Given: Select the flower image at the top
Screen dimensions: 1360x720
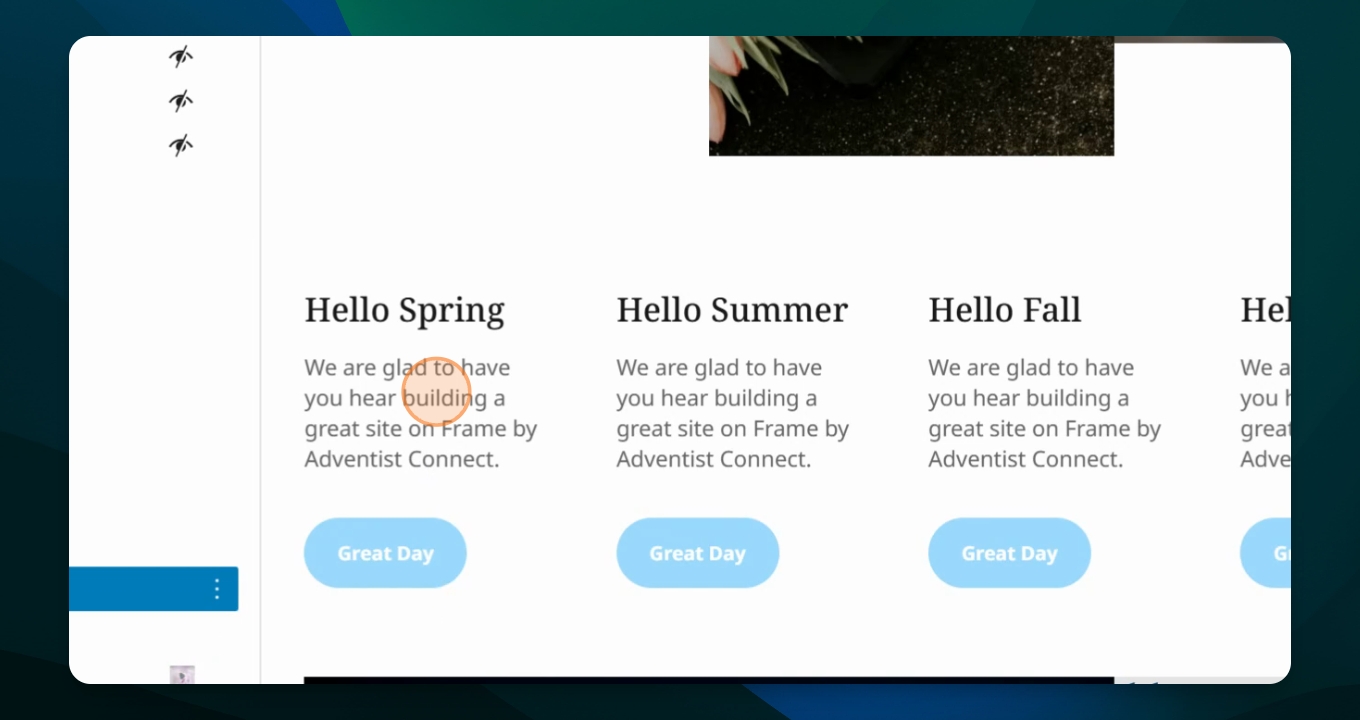Looking at the screenshot, I should 911,97.
